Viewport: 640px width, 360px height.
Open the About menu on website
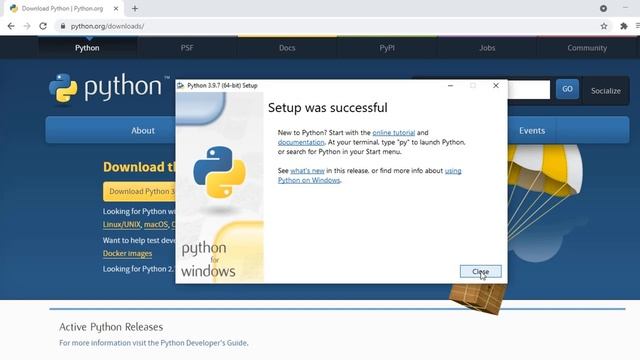tap(143, 131)
